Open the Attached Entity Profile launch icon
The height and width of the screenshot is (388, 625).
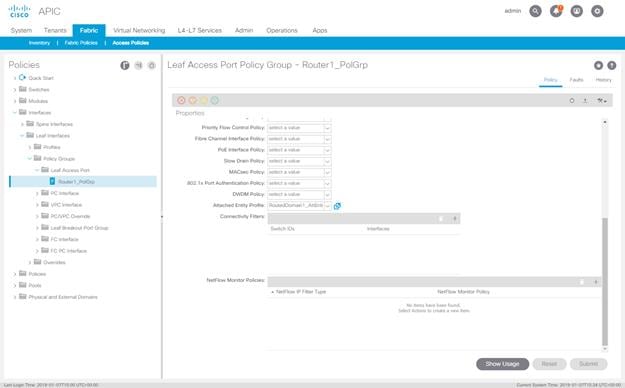tap(337, 206)
